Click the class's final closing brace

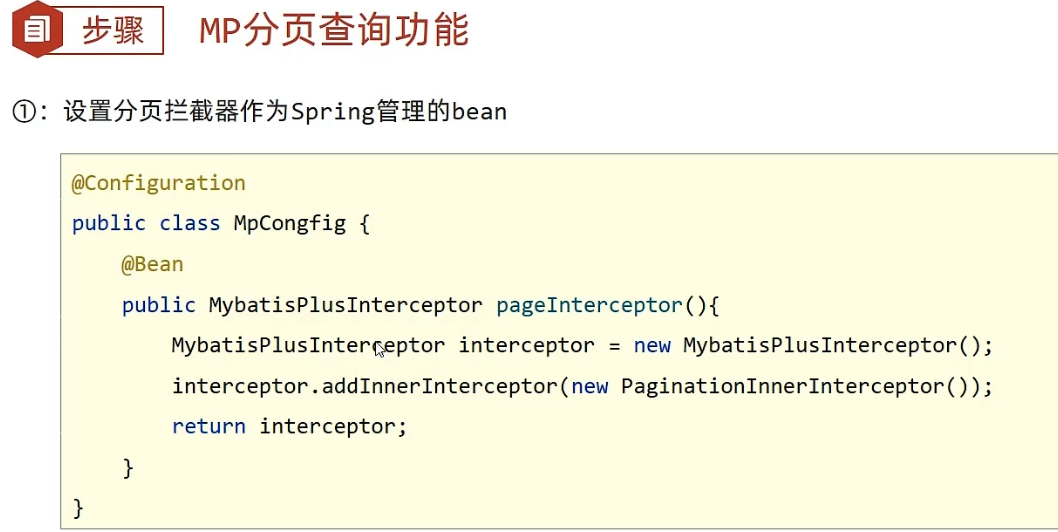pyautogui.click(x=78, y=508)
